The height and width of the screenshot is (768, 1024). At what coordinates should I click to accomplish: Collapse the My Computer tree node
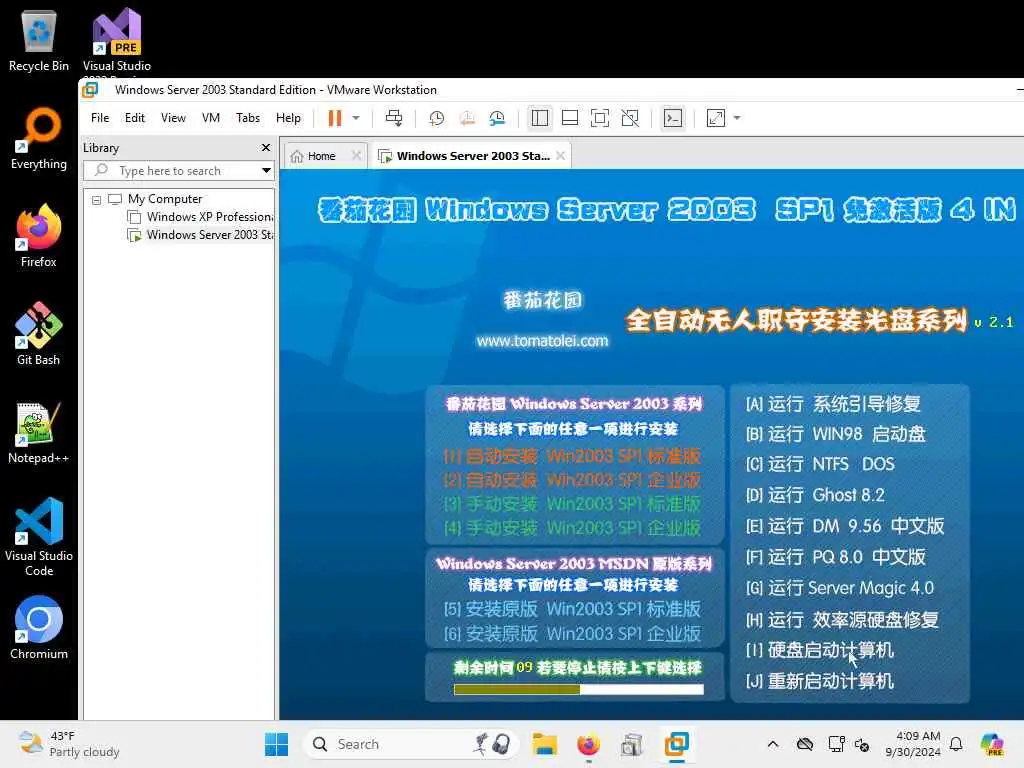point(97,200)
